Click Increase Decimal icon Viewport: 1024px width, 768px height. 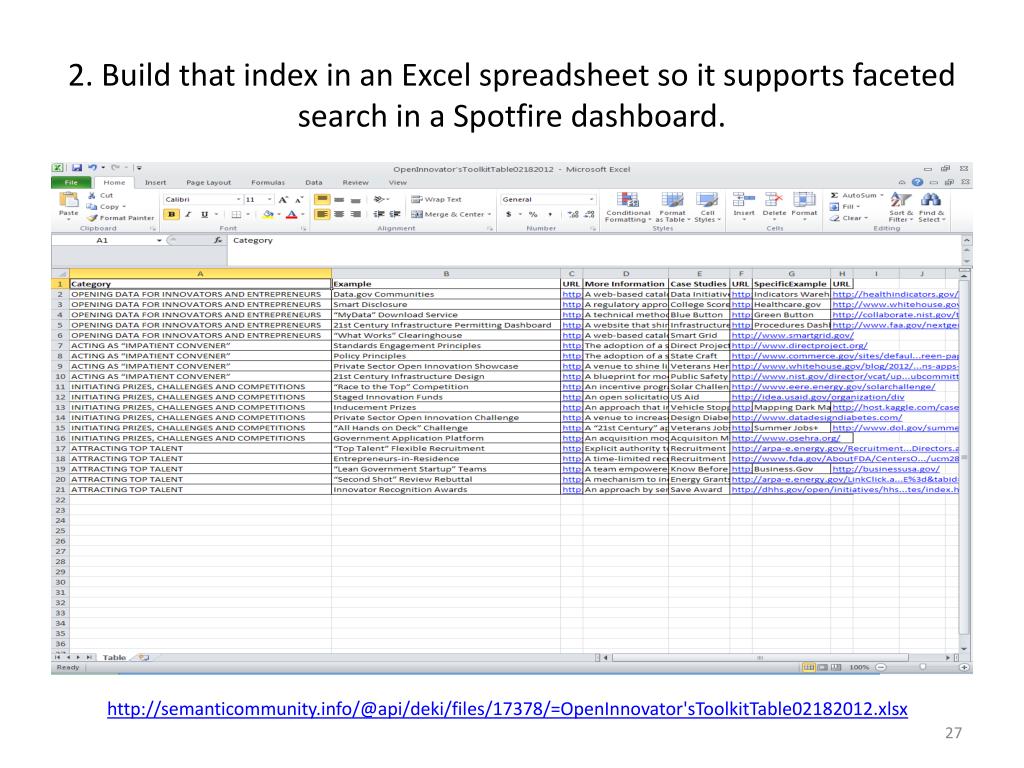point(573,214)
